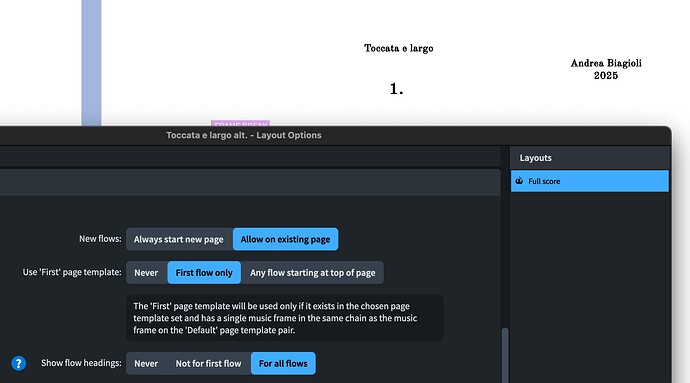Viewport: 690px width, 383px height.
Task: Select the Full score layout row
Action: point(590,181)
